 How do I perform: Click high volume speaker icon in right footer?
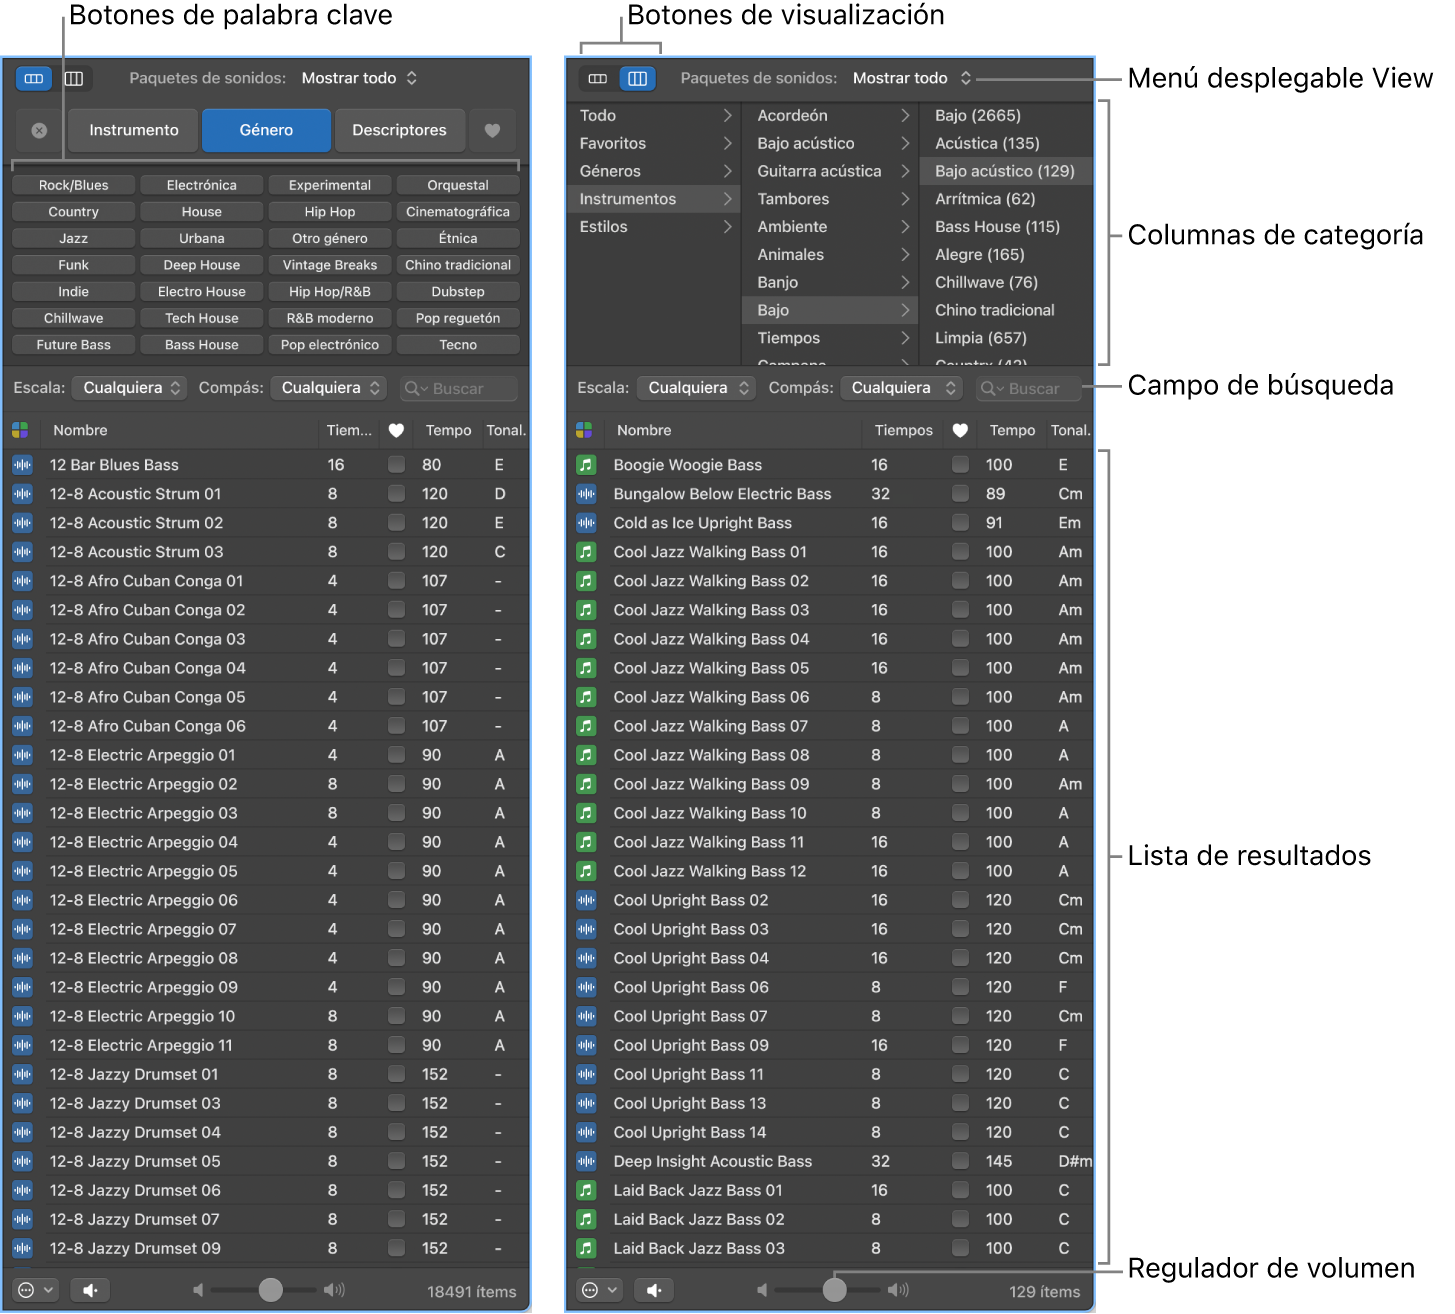click(898, 1291)
